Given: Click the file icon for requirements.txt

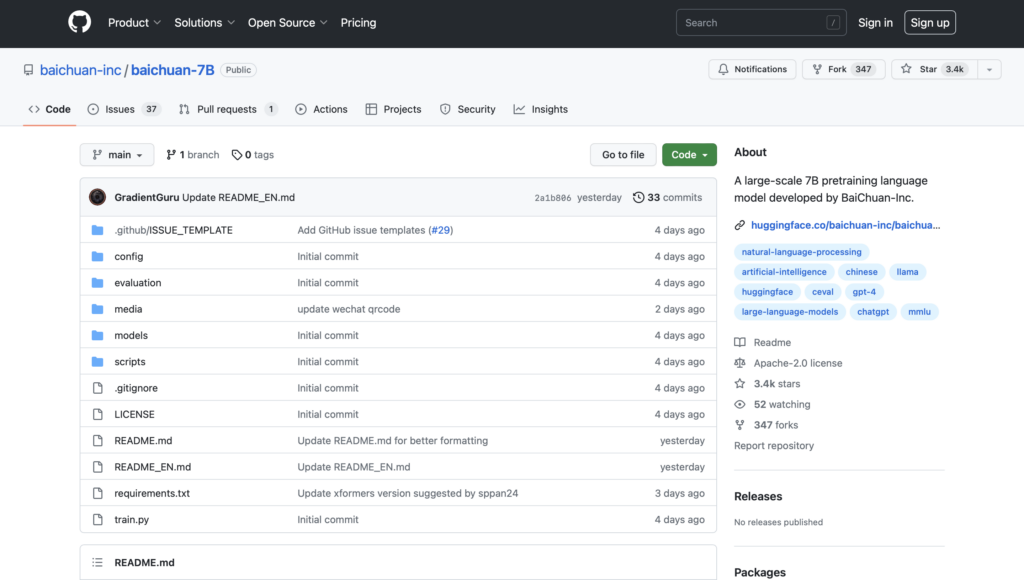Looking at the screenshot, I should (97, 493).
